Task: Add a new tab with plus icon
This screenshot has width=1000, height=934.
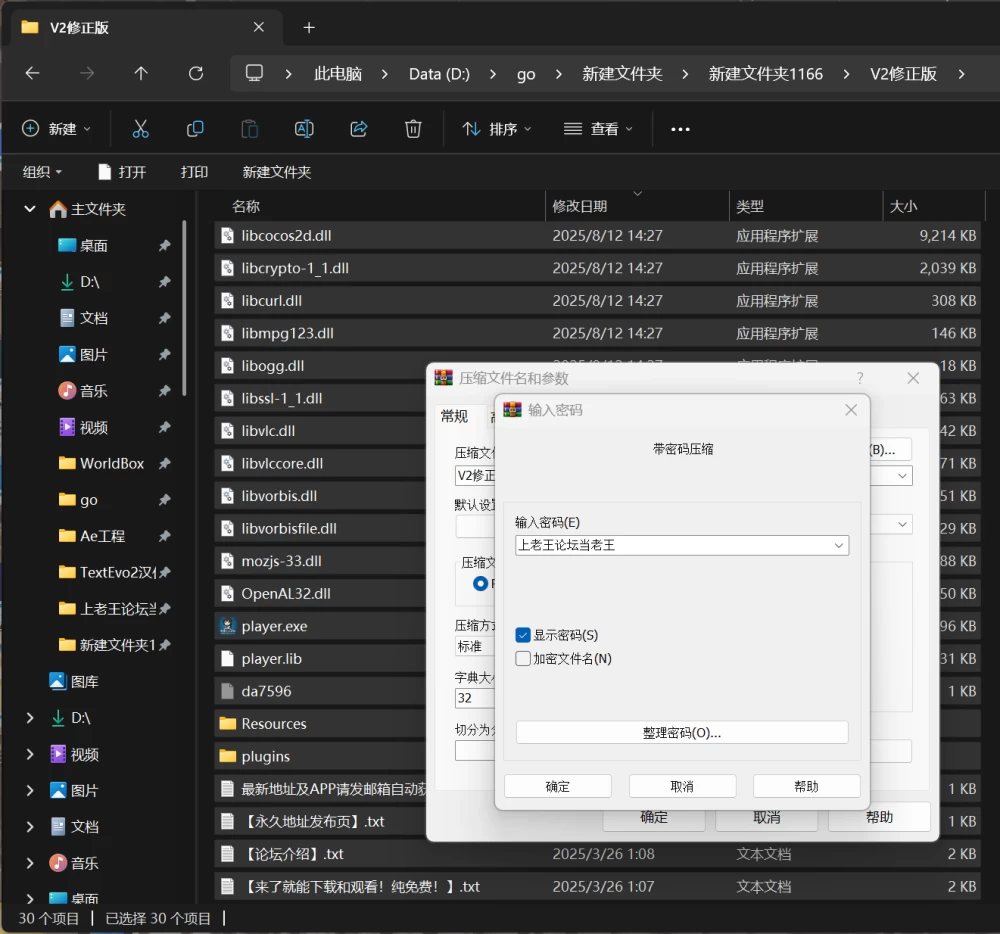Action: (309, 27)
